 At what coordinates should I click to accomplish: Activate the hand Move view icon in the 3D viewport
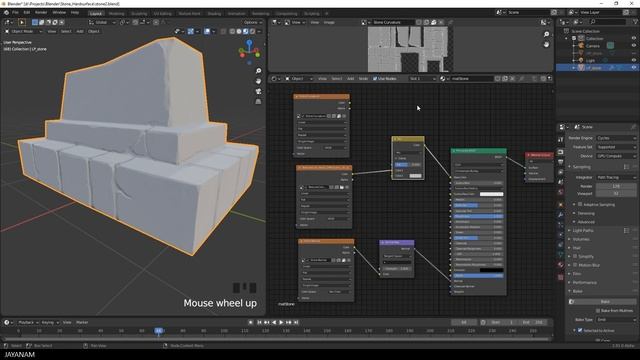(x=258, y=81)
